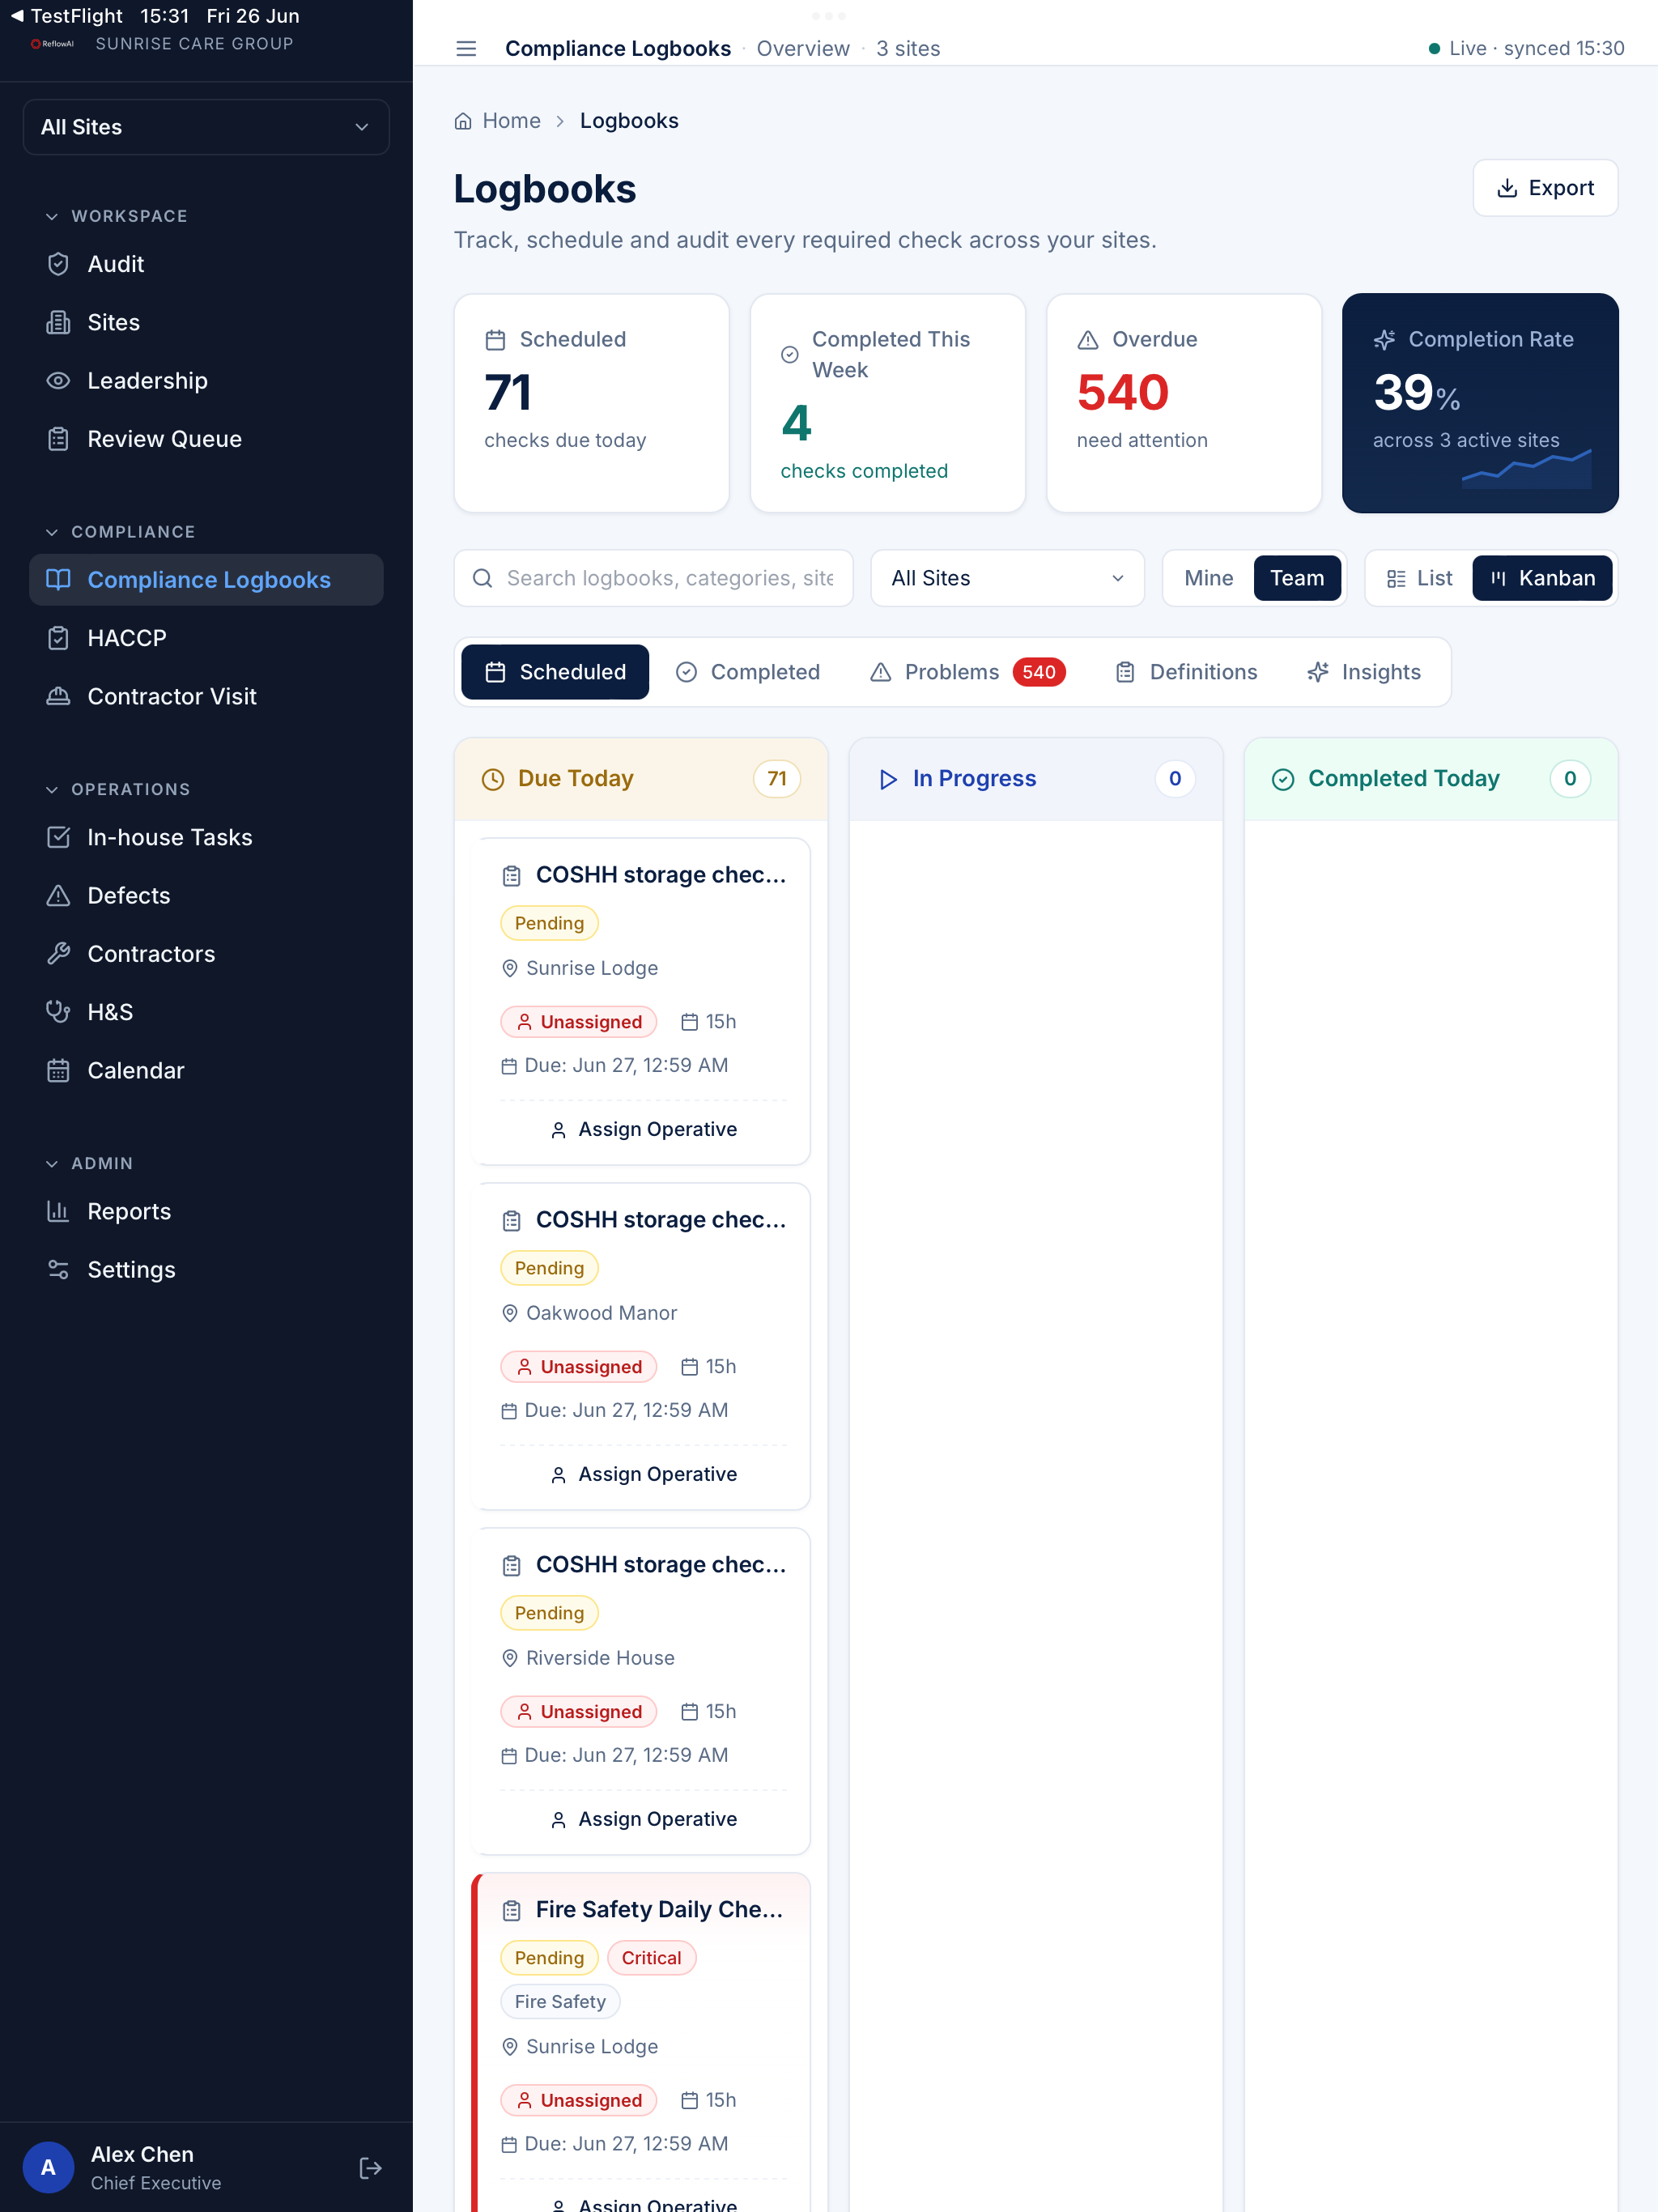
Task: Click the H&S stethoscope icon
Action: coord(58,1012)
